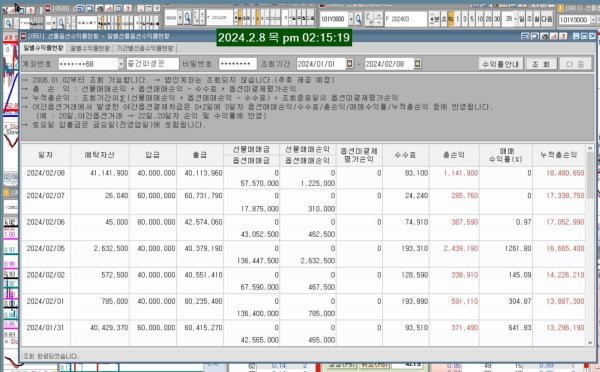The image size is (600, 372).
Task: Click the table scrollbar down arrow
Action: (x=590, y=343)
